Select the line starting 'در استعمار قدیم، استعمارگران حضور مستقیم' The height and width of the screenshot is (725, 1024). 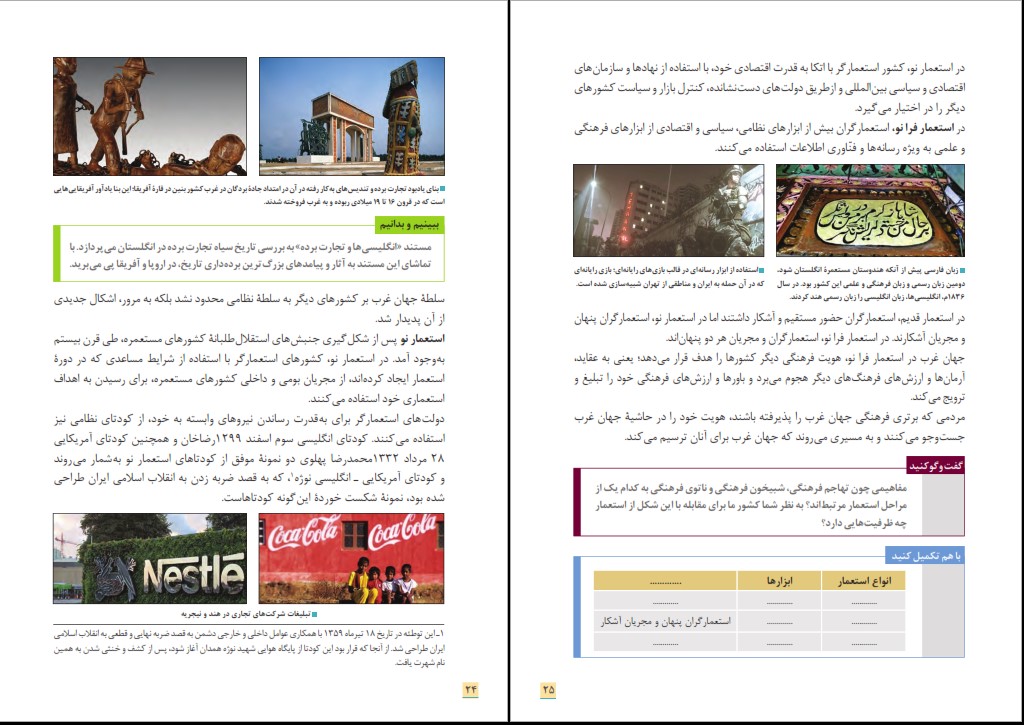(x=769, y=318)
